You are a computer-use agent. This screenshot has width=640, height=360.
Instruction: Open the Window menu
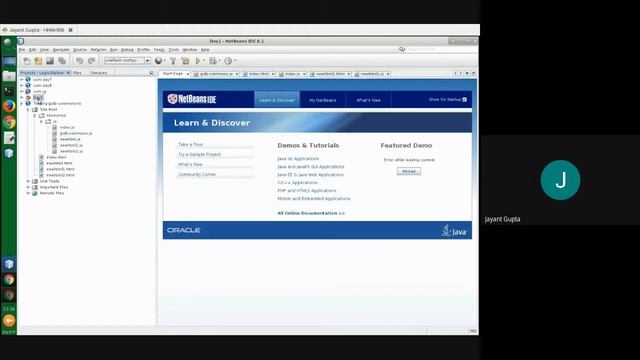point(190,50)
